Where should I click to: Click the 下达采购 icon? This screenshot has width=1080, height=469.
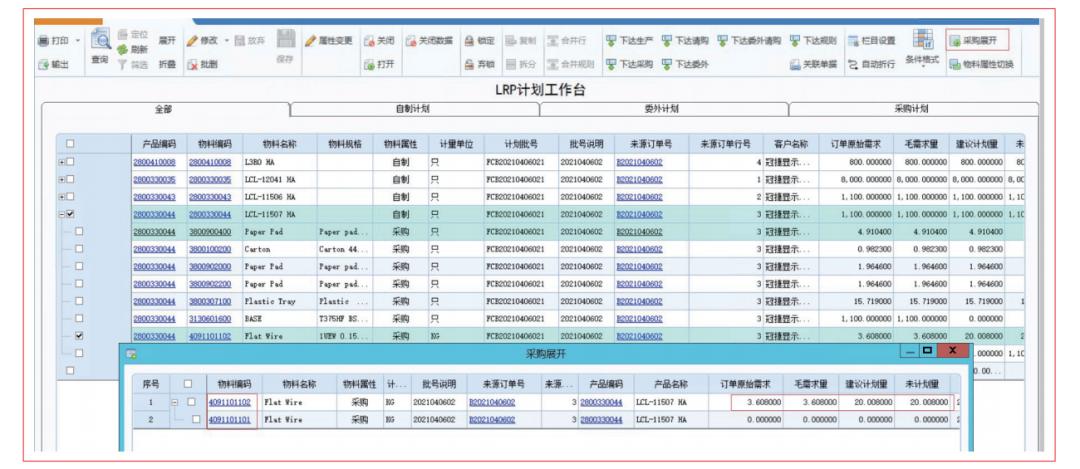[611, 65]
